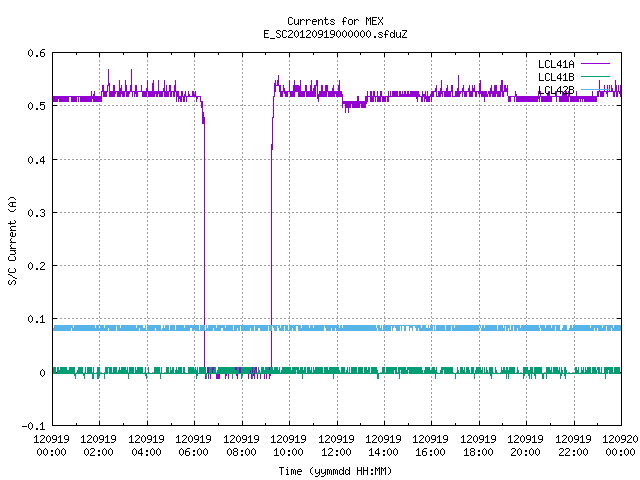Image resolution: width=640 pixels, height=480 pixels.
Task: Click the 0.5 y-axis tick value
Action: point(36,106)
